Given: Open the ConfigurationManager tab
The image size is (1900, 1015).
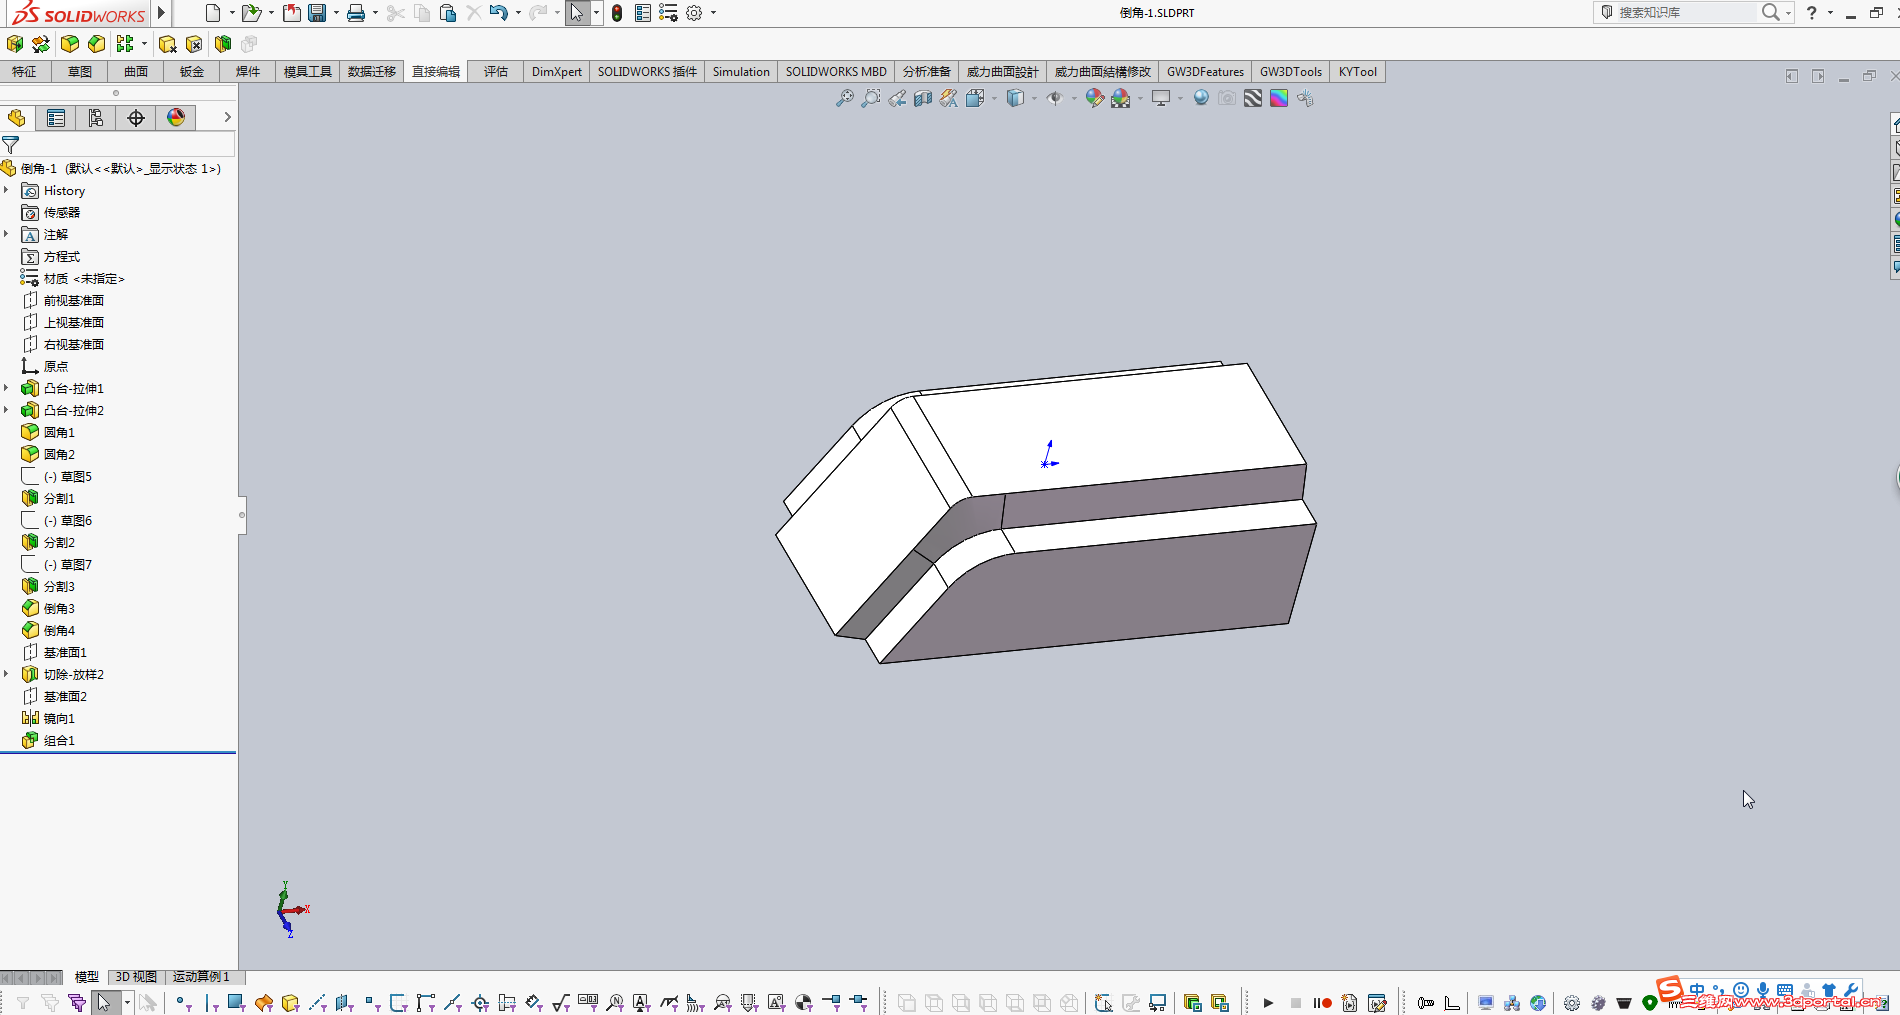Looking at the screenshot, I should click(96, 118).
